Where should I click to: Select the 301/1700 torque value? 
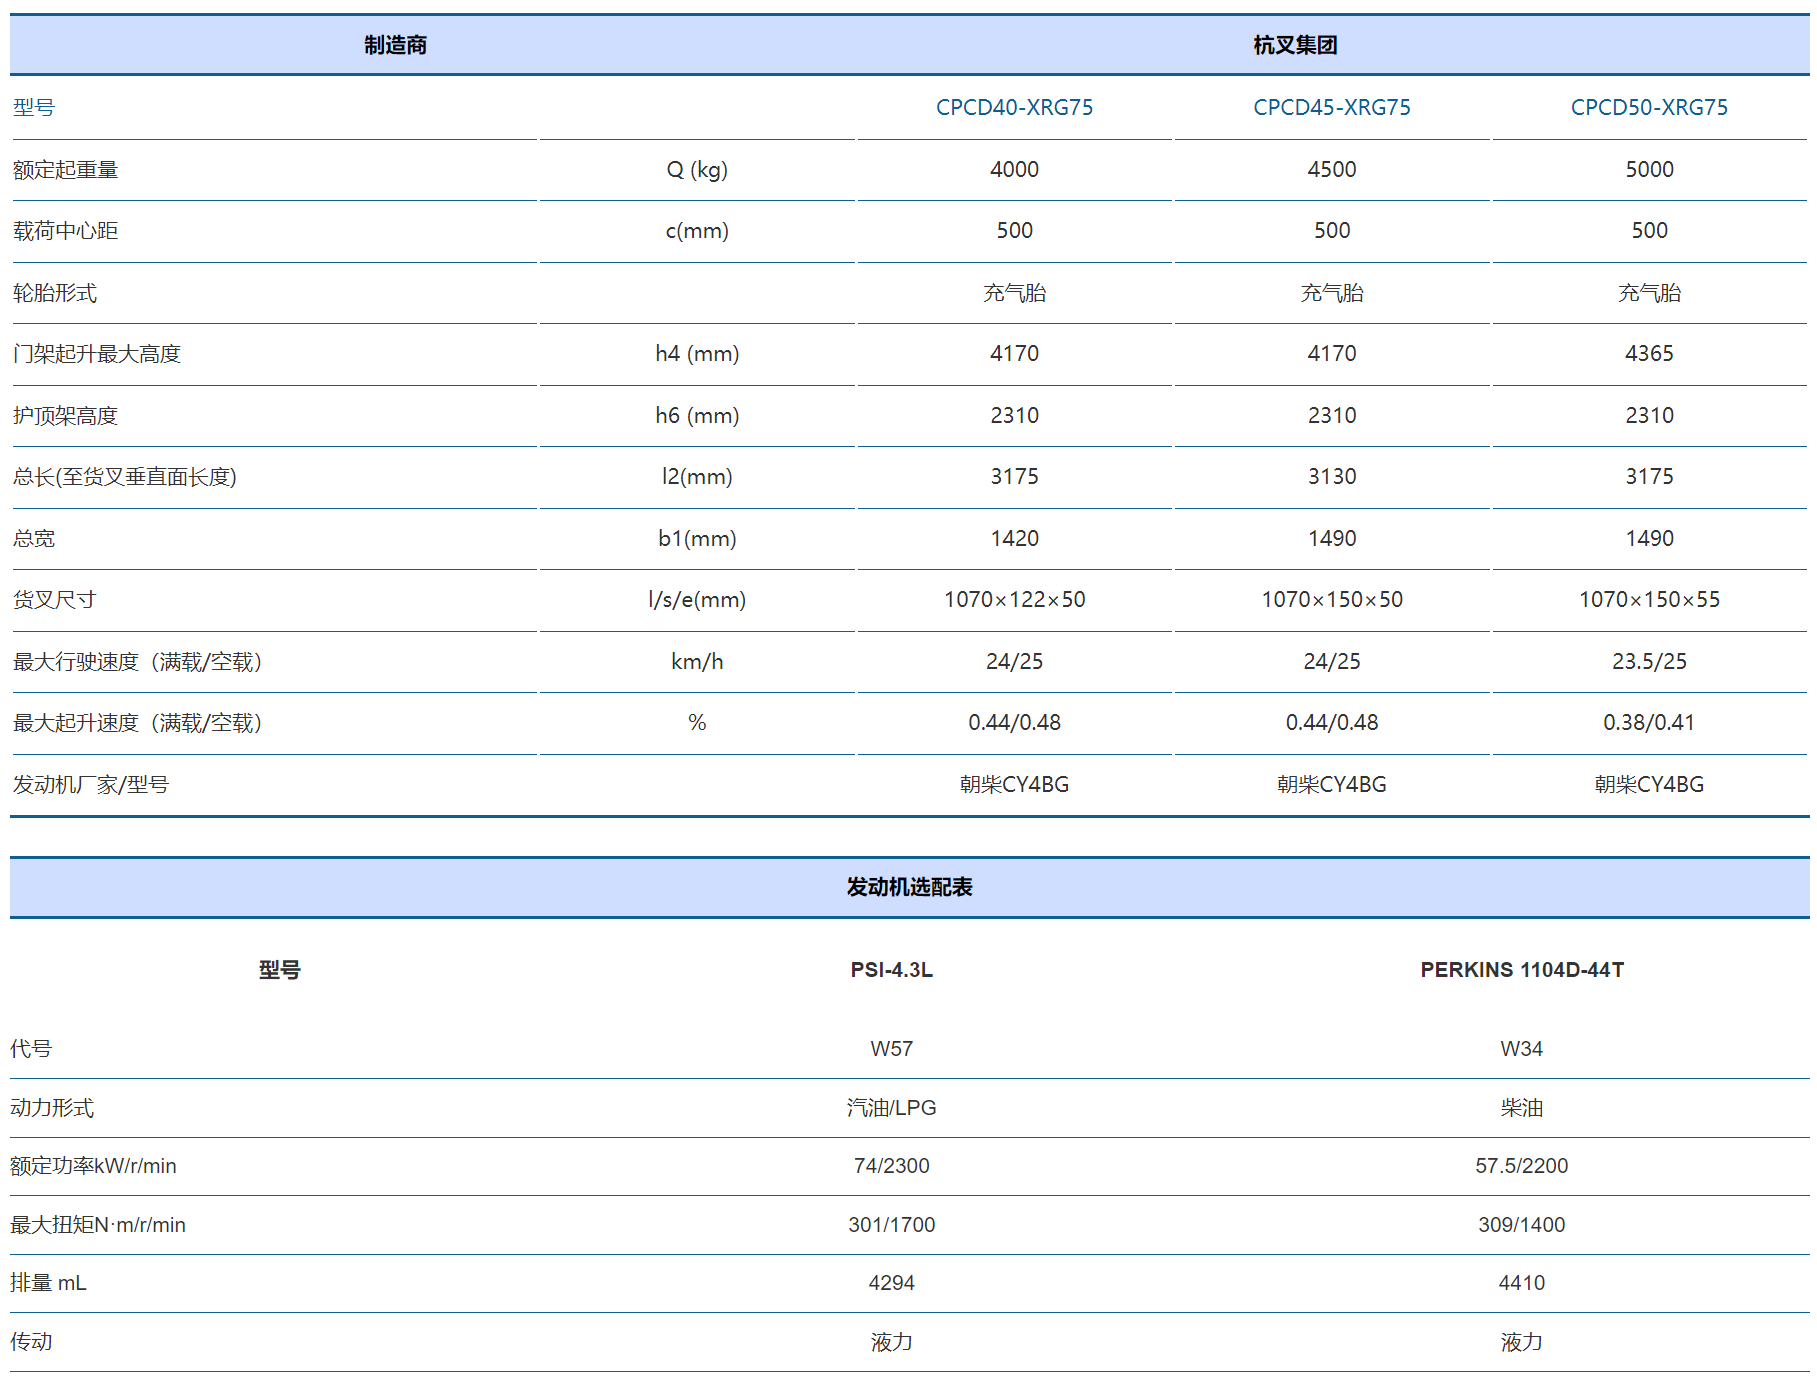891,1225
